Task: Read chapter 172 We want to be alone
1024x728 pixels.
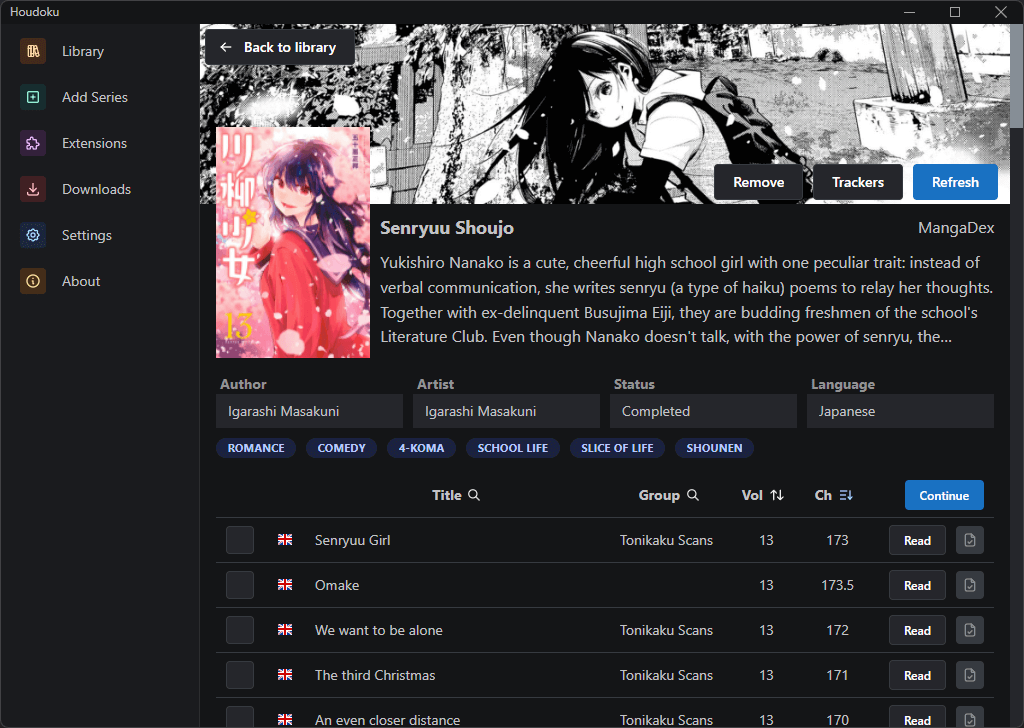Action: [x=917, y=630]
